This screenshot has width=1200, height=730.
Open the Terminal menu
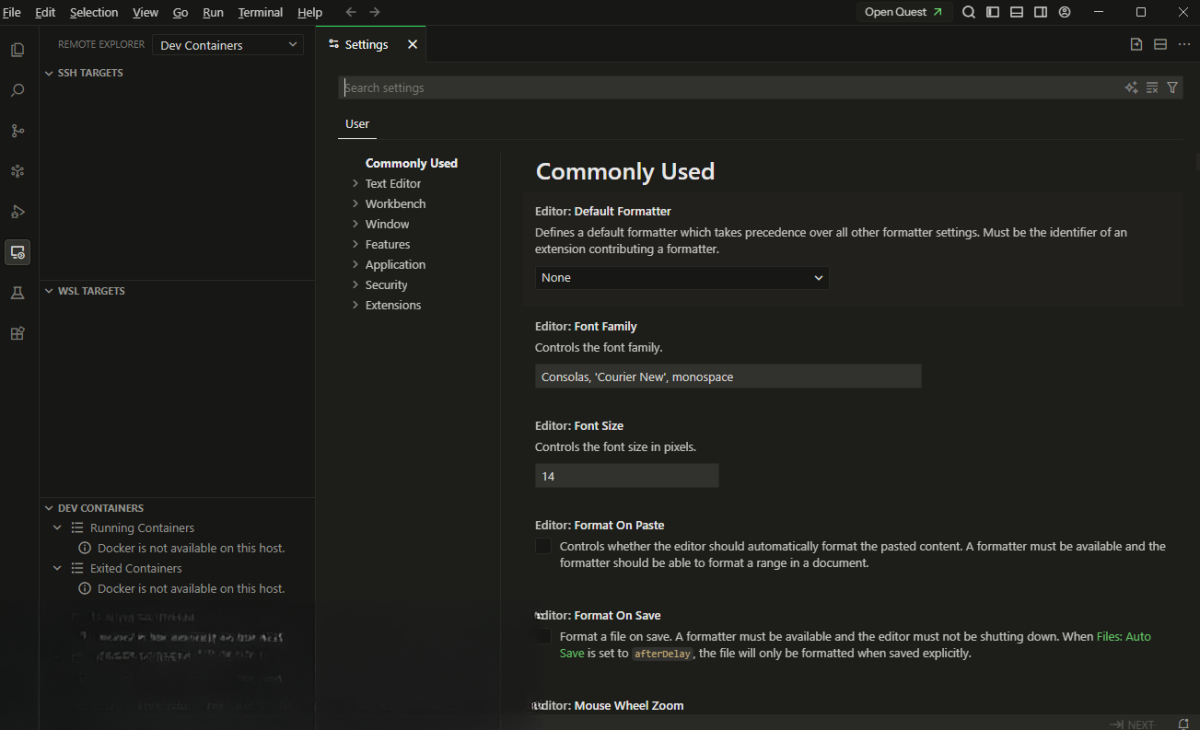point(260,12)
